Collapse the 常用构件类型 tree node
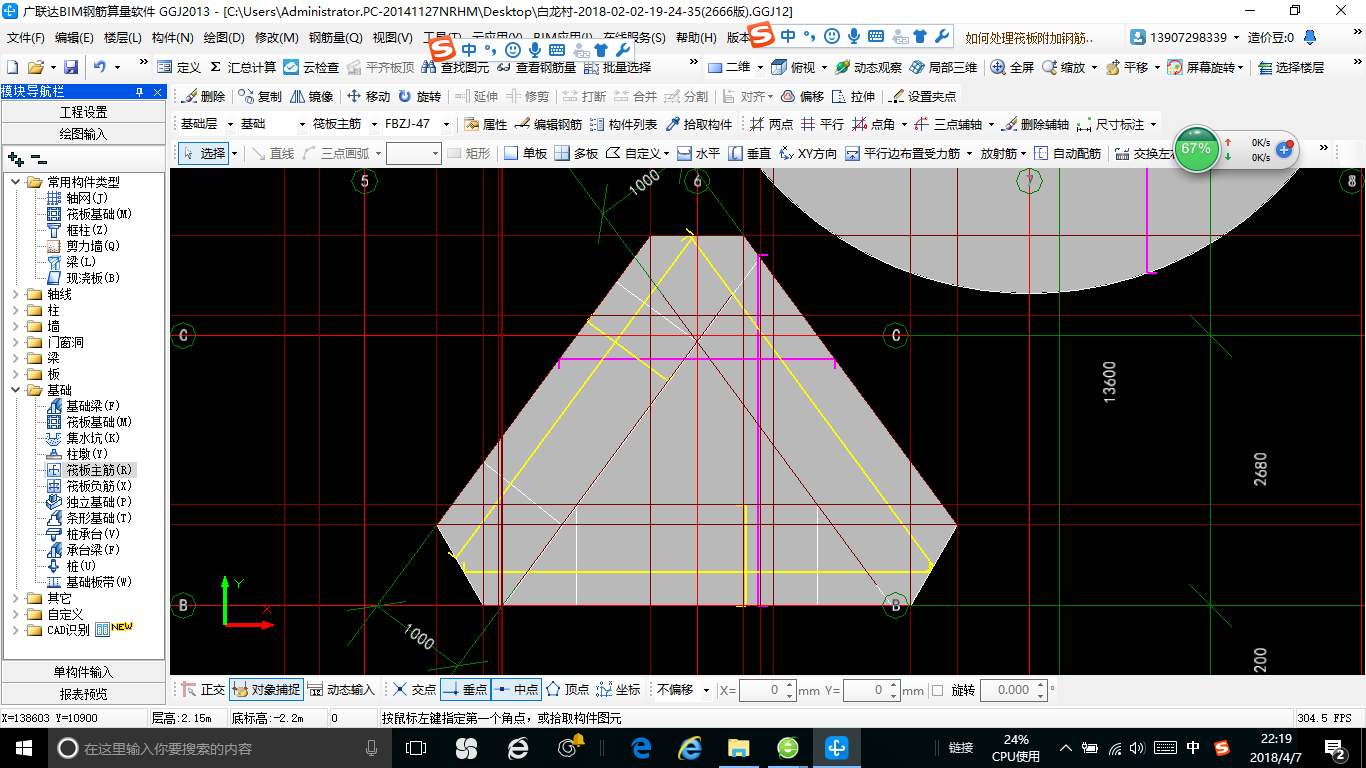Viewport: 1366px width, 768px height. (15, 182)
